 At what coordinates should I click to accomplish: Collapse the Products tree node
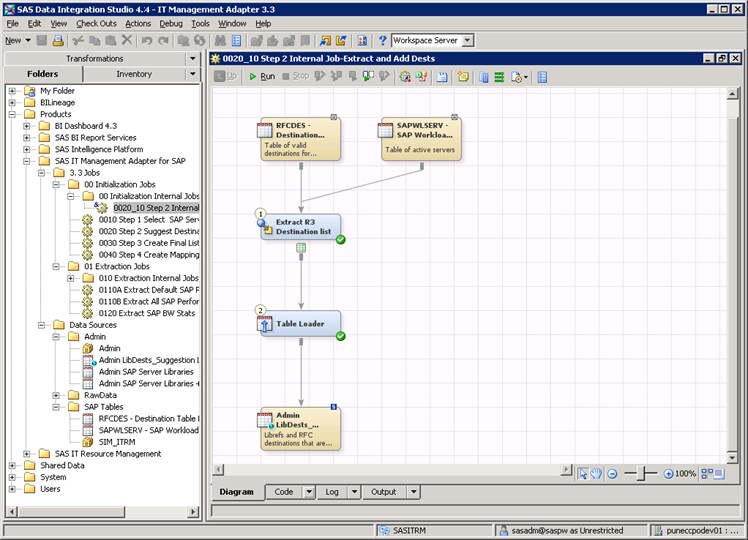coord(12,114)
